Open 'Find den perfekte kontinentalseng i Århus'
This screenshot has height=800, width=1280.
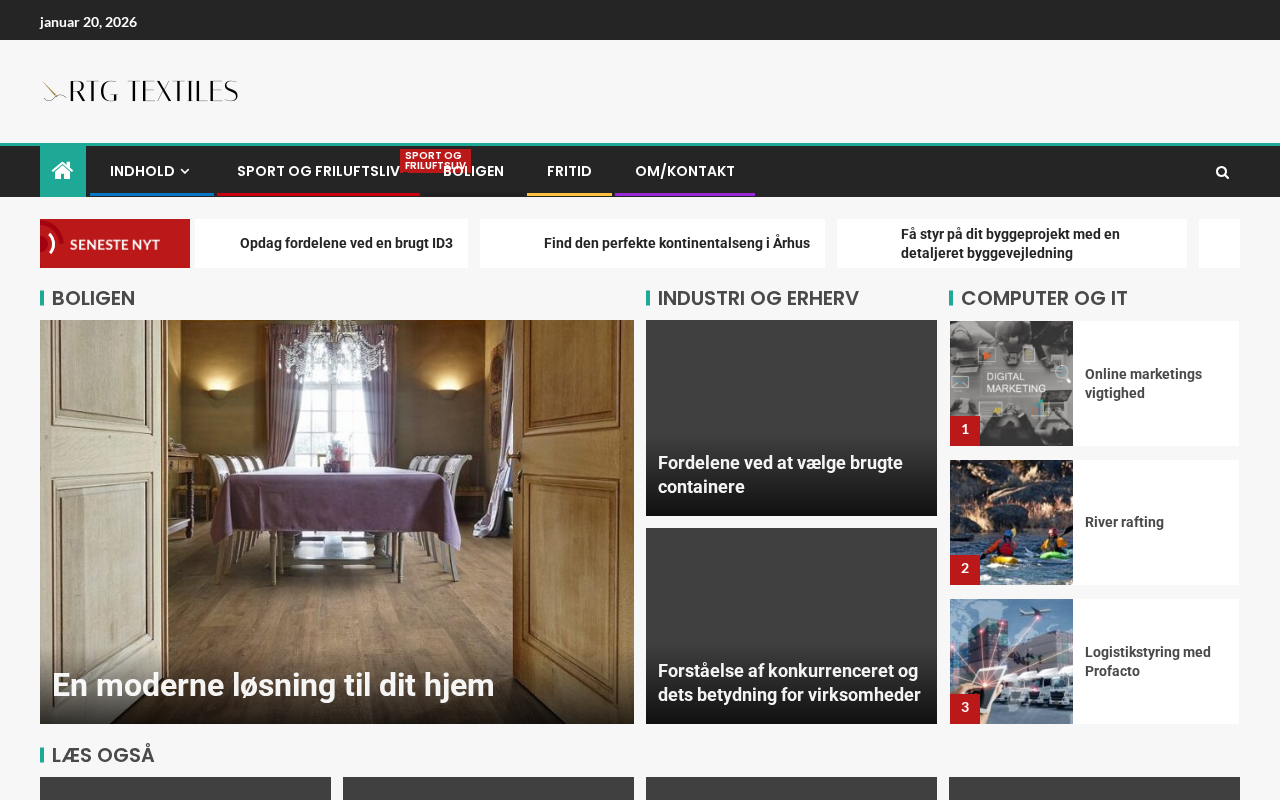tap(677, 243)
